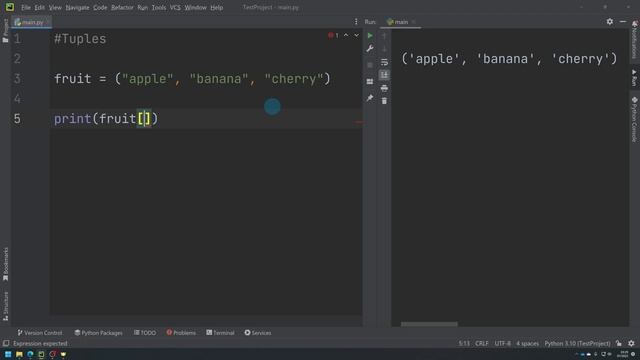Open the IDE settings gear icon in status bar
Viewport: 640px width, 360px height.
631,344
